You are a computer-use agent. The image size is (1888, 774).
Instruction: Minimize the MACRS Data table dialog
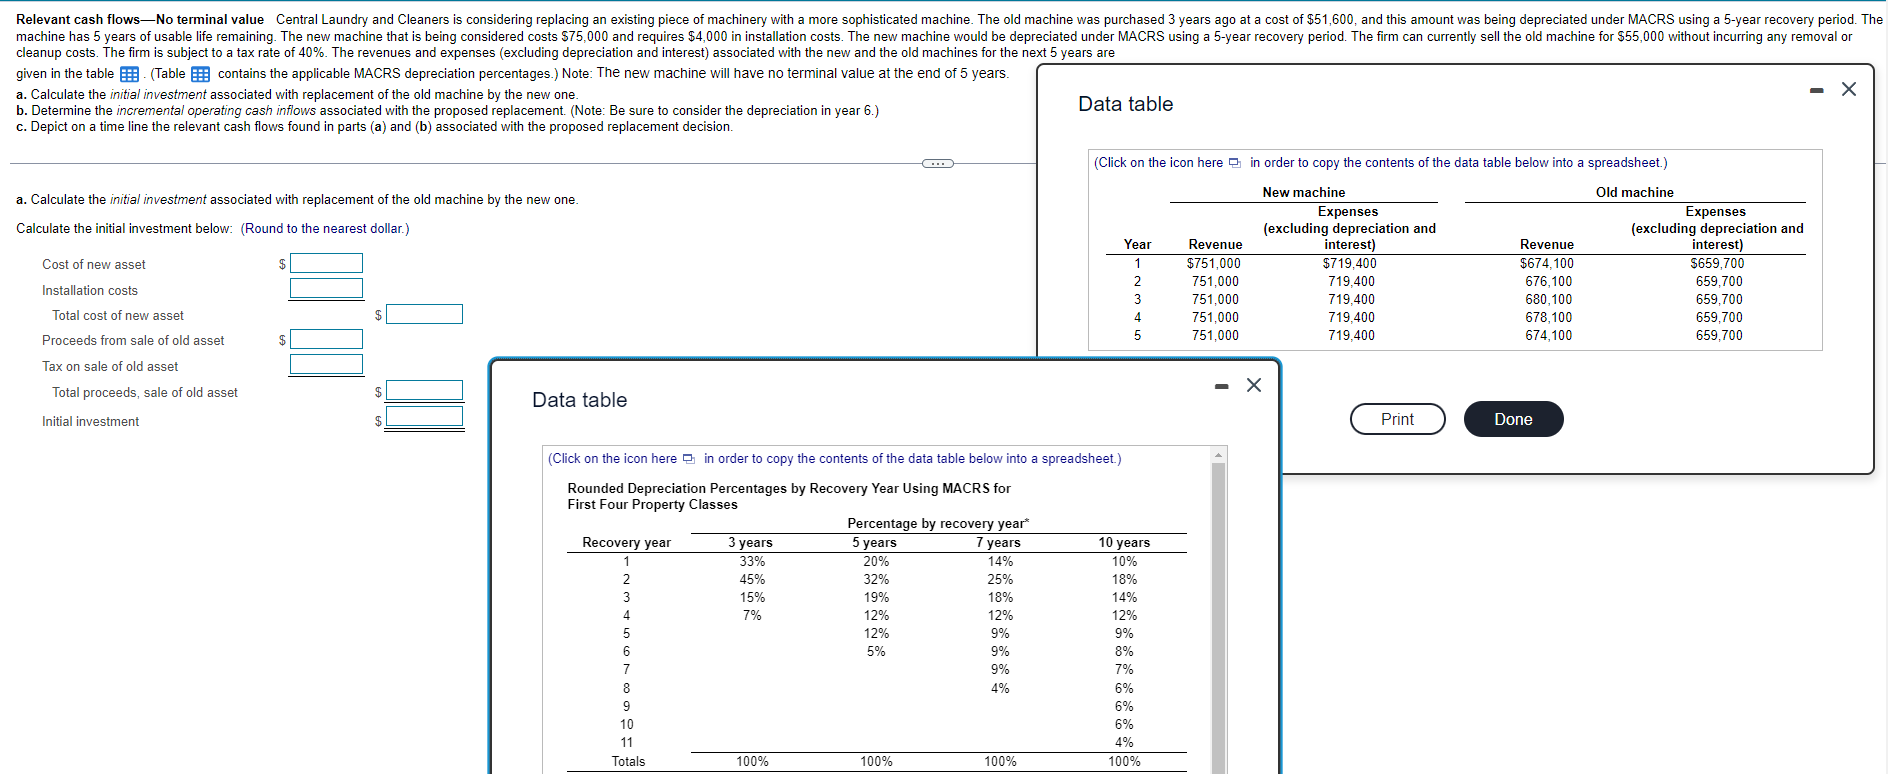1221,386
